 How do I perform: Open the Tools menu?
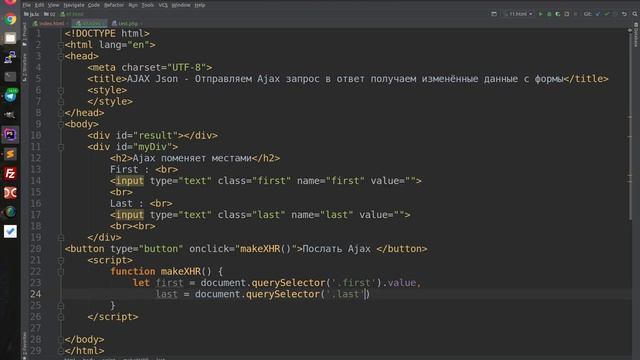[148, 5]
